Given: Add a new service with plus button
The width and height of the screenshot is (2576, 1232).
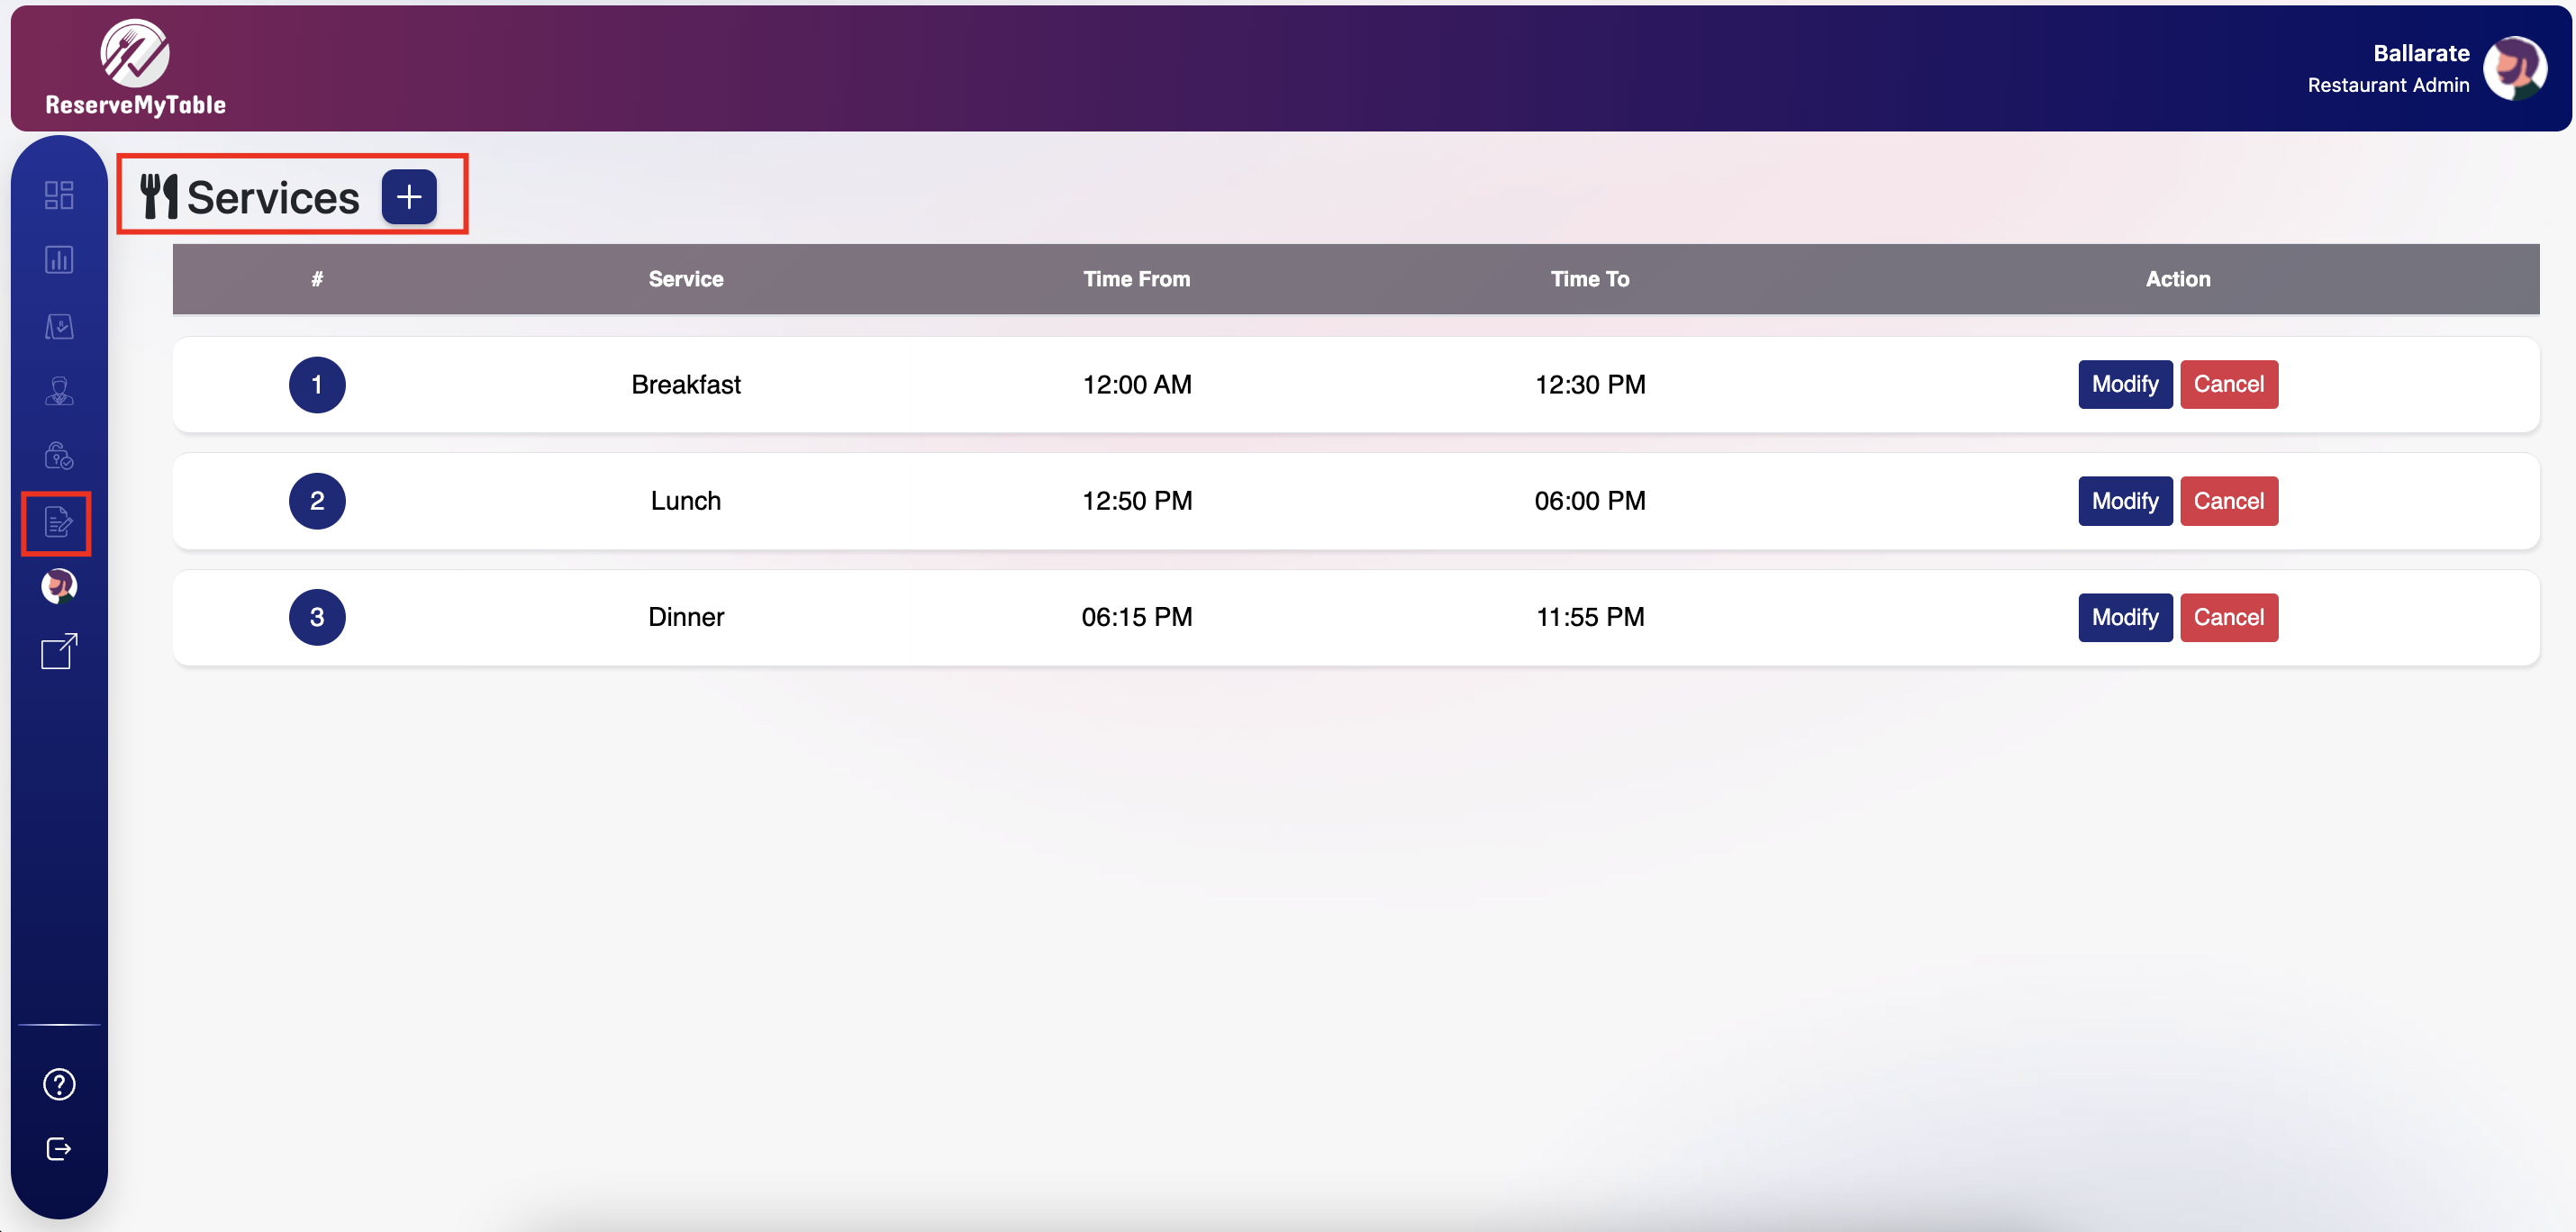Looking at the screenshot, I should (x=409, y=197).
